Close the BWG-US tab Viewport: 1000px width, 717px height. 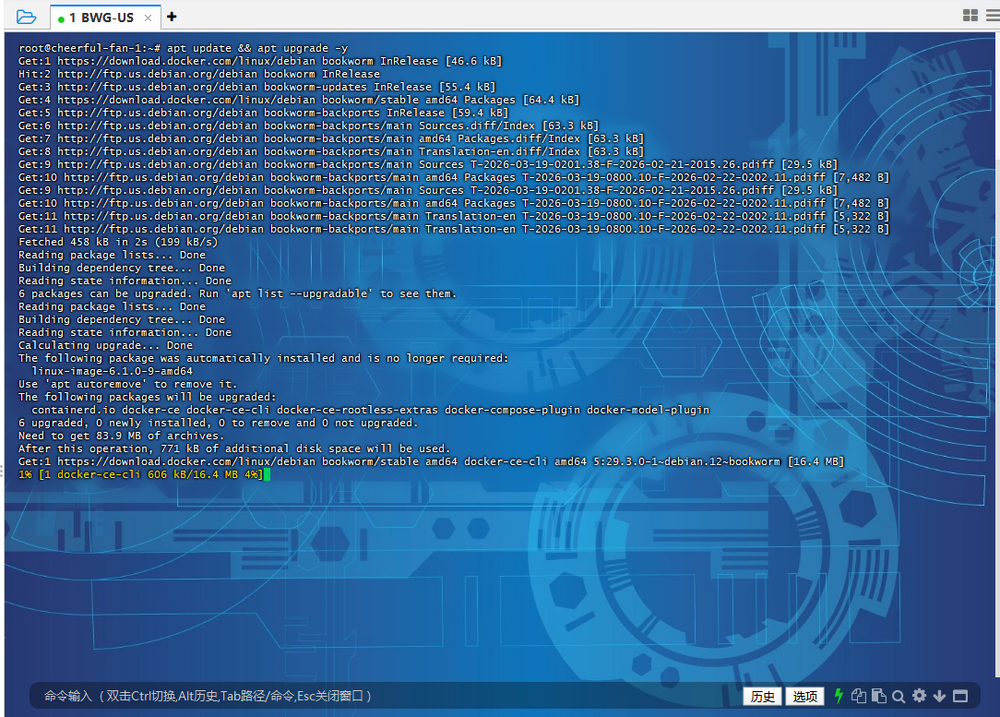pos(148,17)
